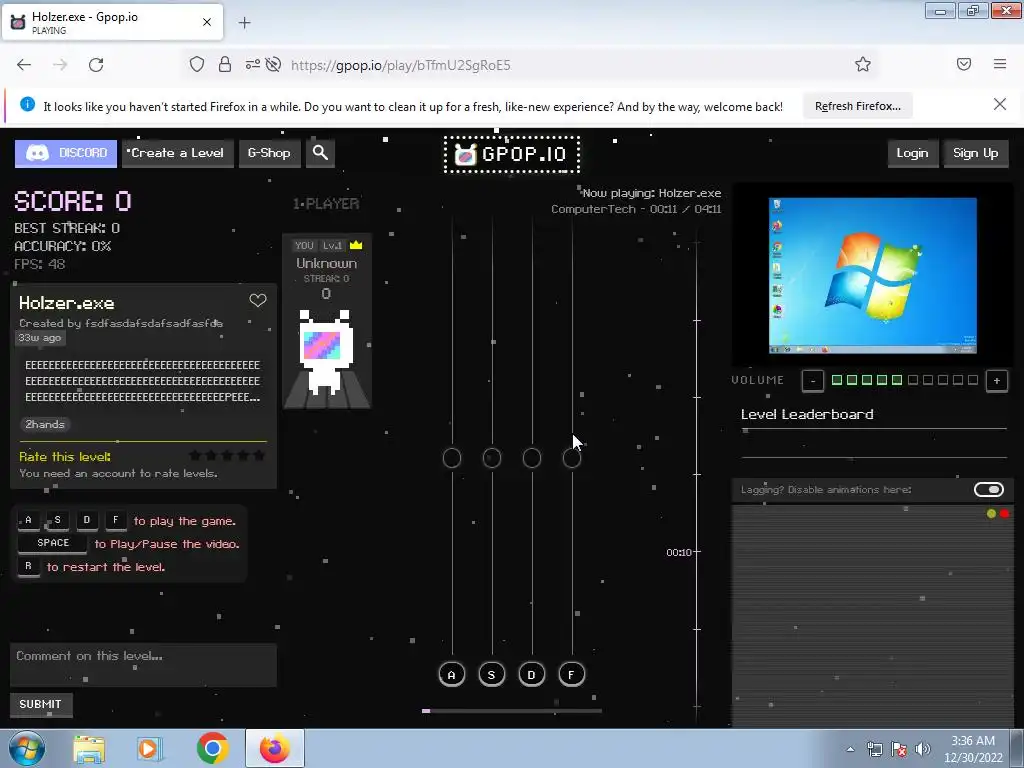Click the Level Leaderboard heading

coord(807,414)
